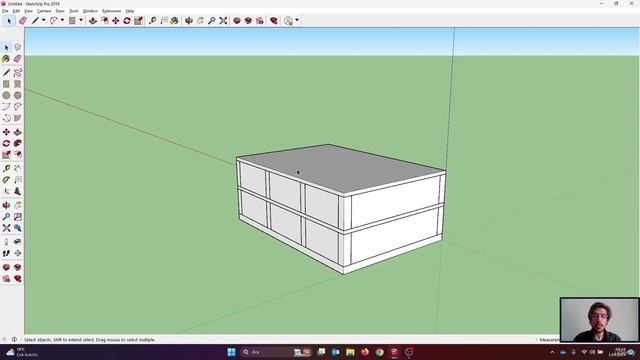The image size is (640, 360).
Task: Open Extension Manager from the top toolbar
Action: pyautogui.click(x=274, y=20)
